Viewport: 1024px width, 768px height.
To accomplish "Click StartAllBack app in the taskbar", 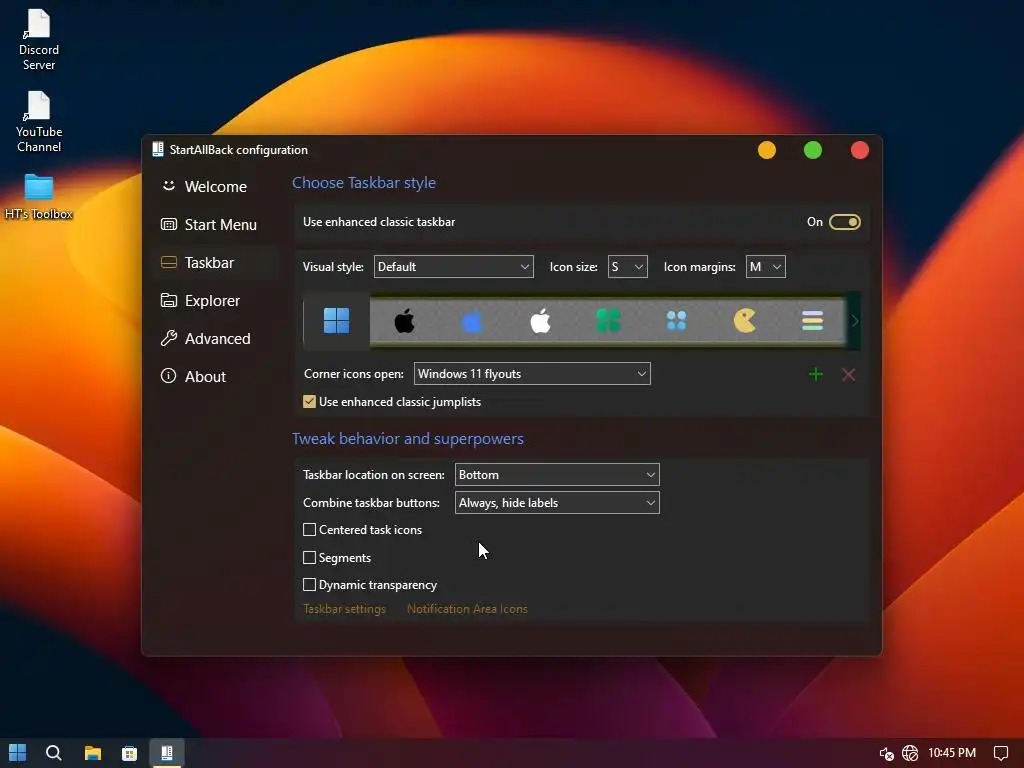I will [167, 753].
